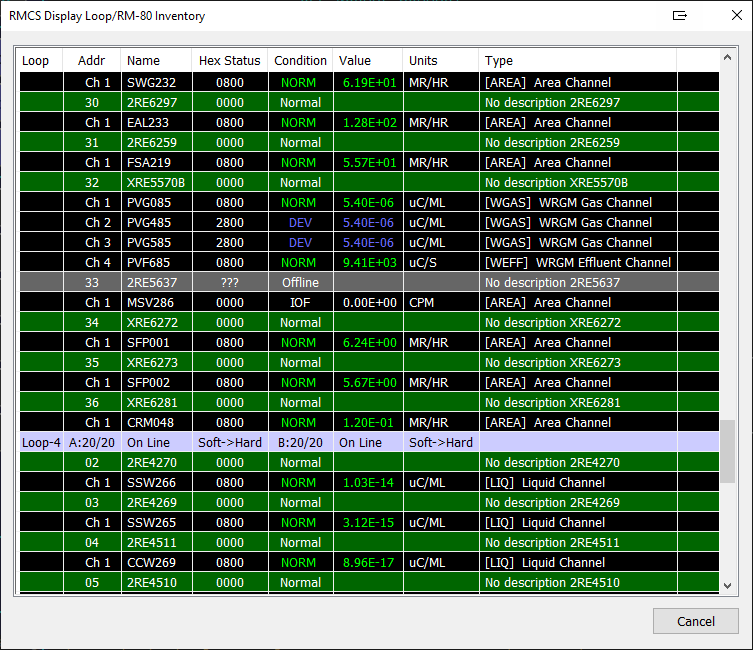This screenshot has width=753, height=650.
Task: Click the scrollbar up arrow
Action: [x=727, y=58]
